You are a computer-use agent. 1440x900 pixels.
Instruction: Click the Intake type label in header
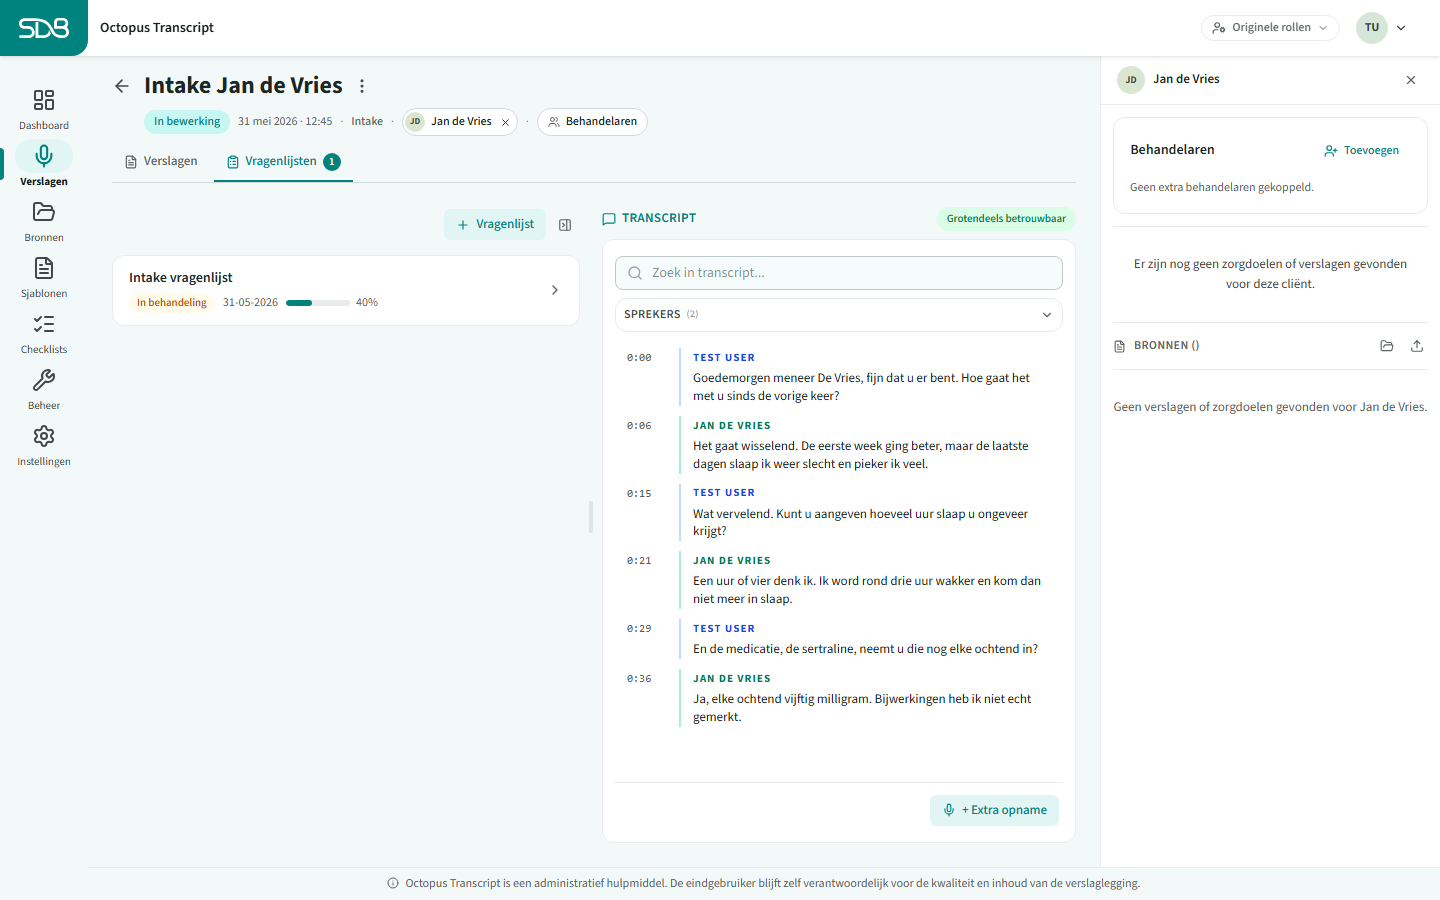click(367, 122)
